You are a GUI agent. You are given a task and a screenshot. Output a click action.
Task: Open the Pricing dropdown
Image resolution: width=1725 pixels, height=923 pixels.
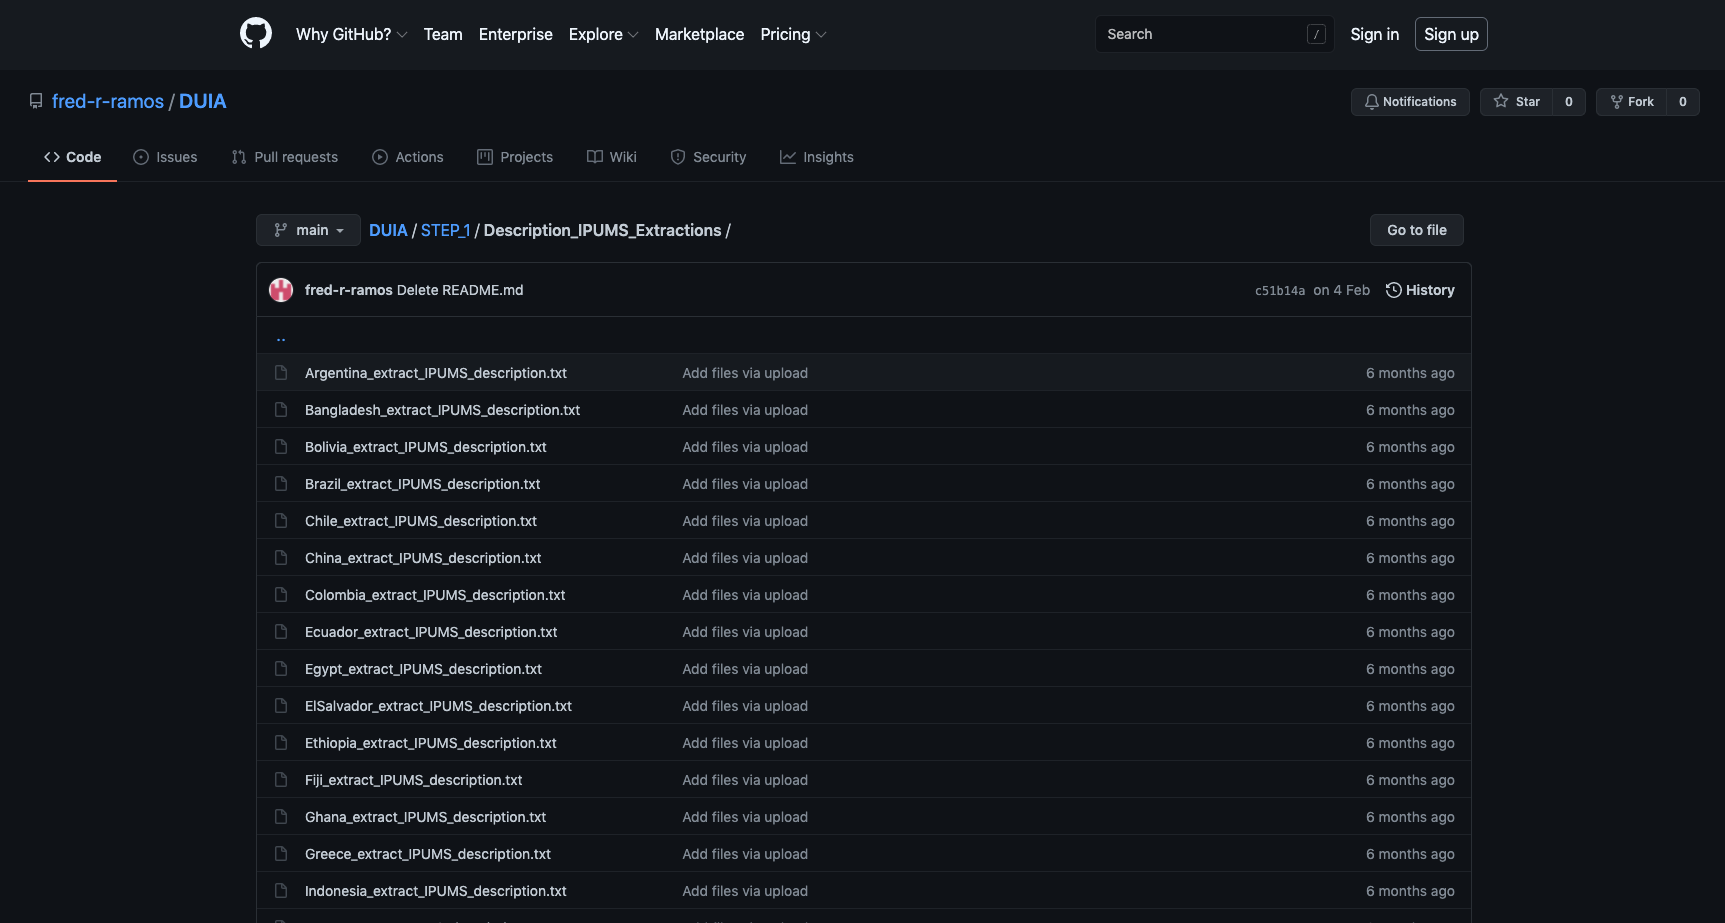pyautogui.click(x=793, y=34)
